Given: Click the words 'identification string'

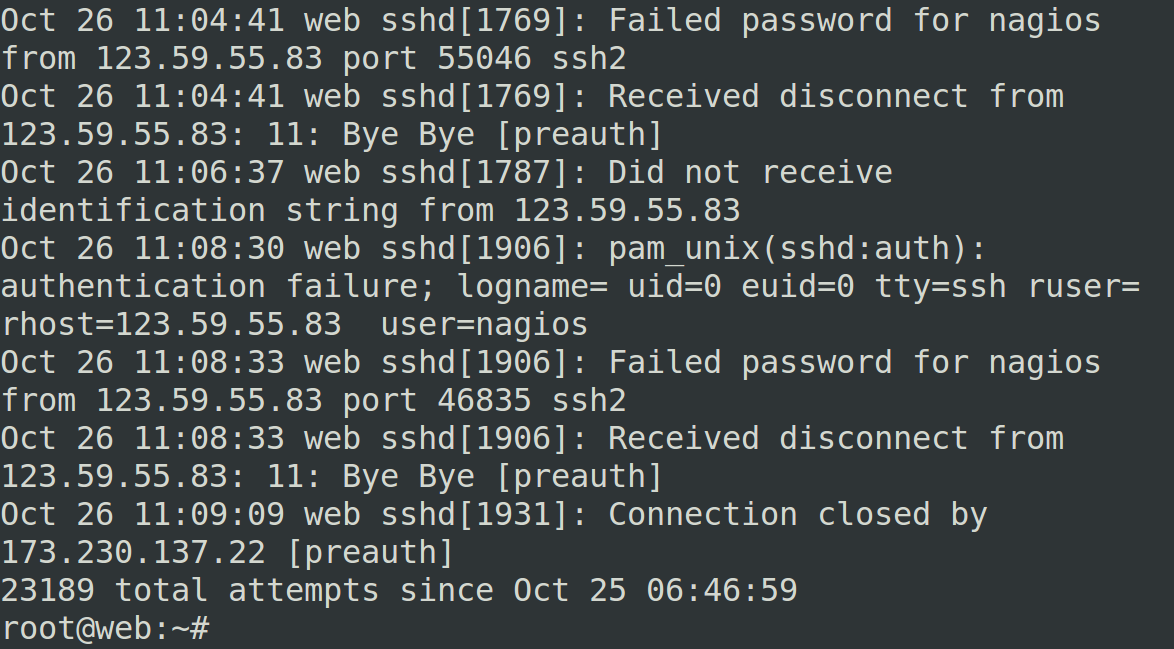Looking at the screenshot, I should pos(199,210).
